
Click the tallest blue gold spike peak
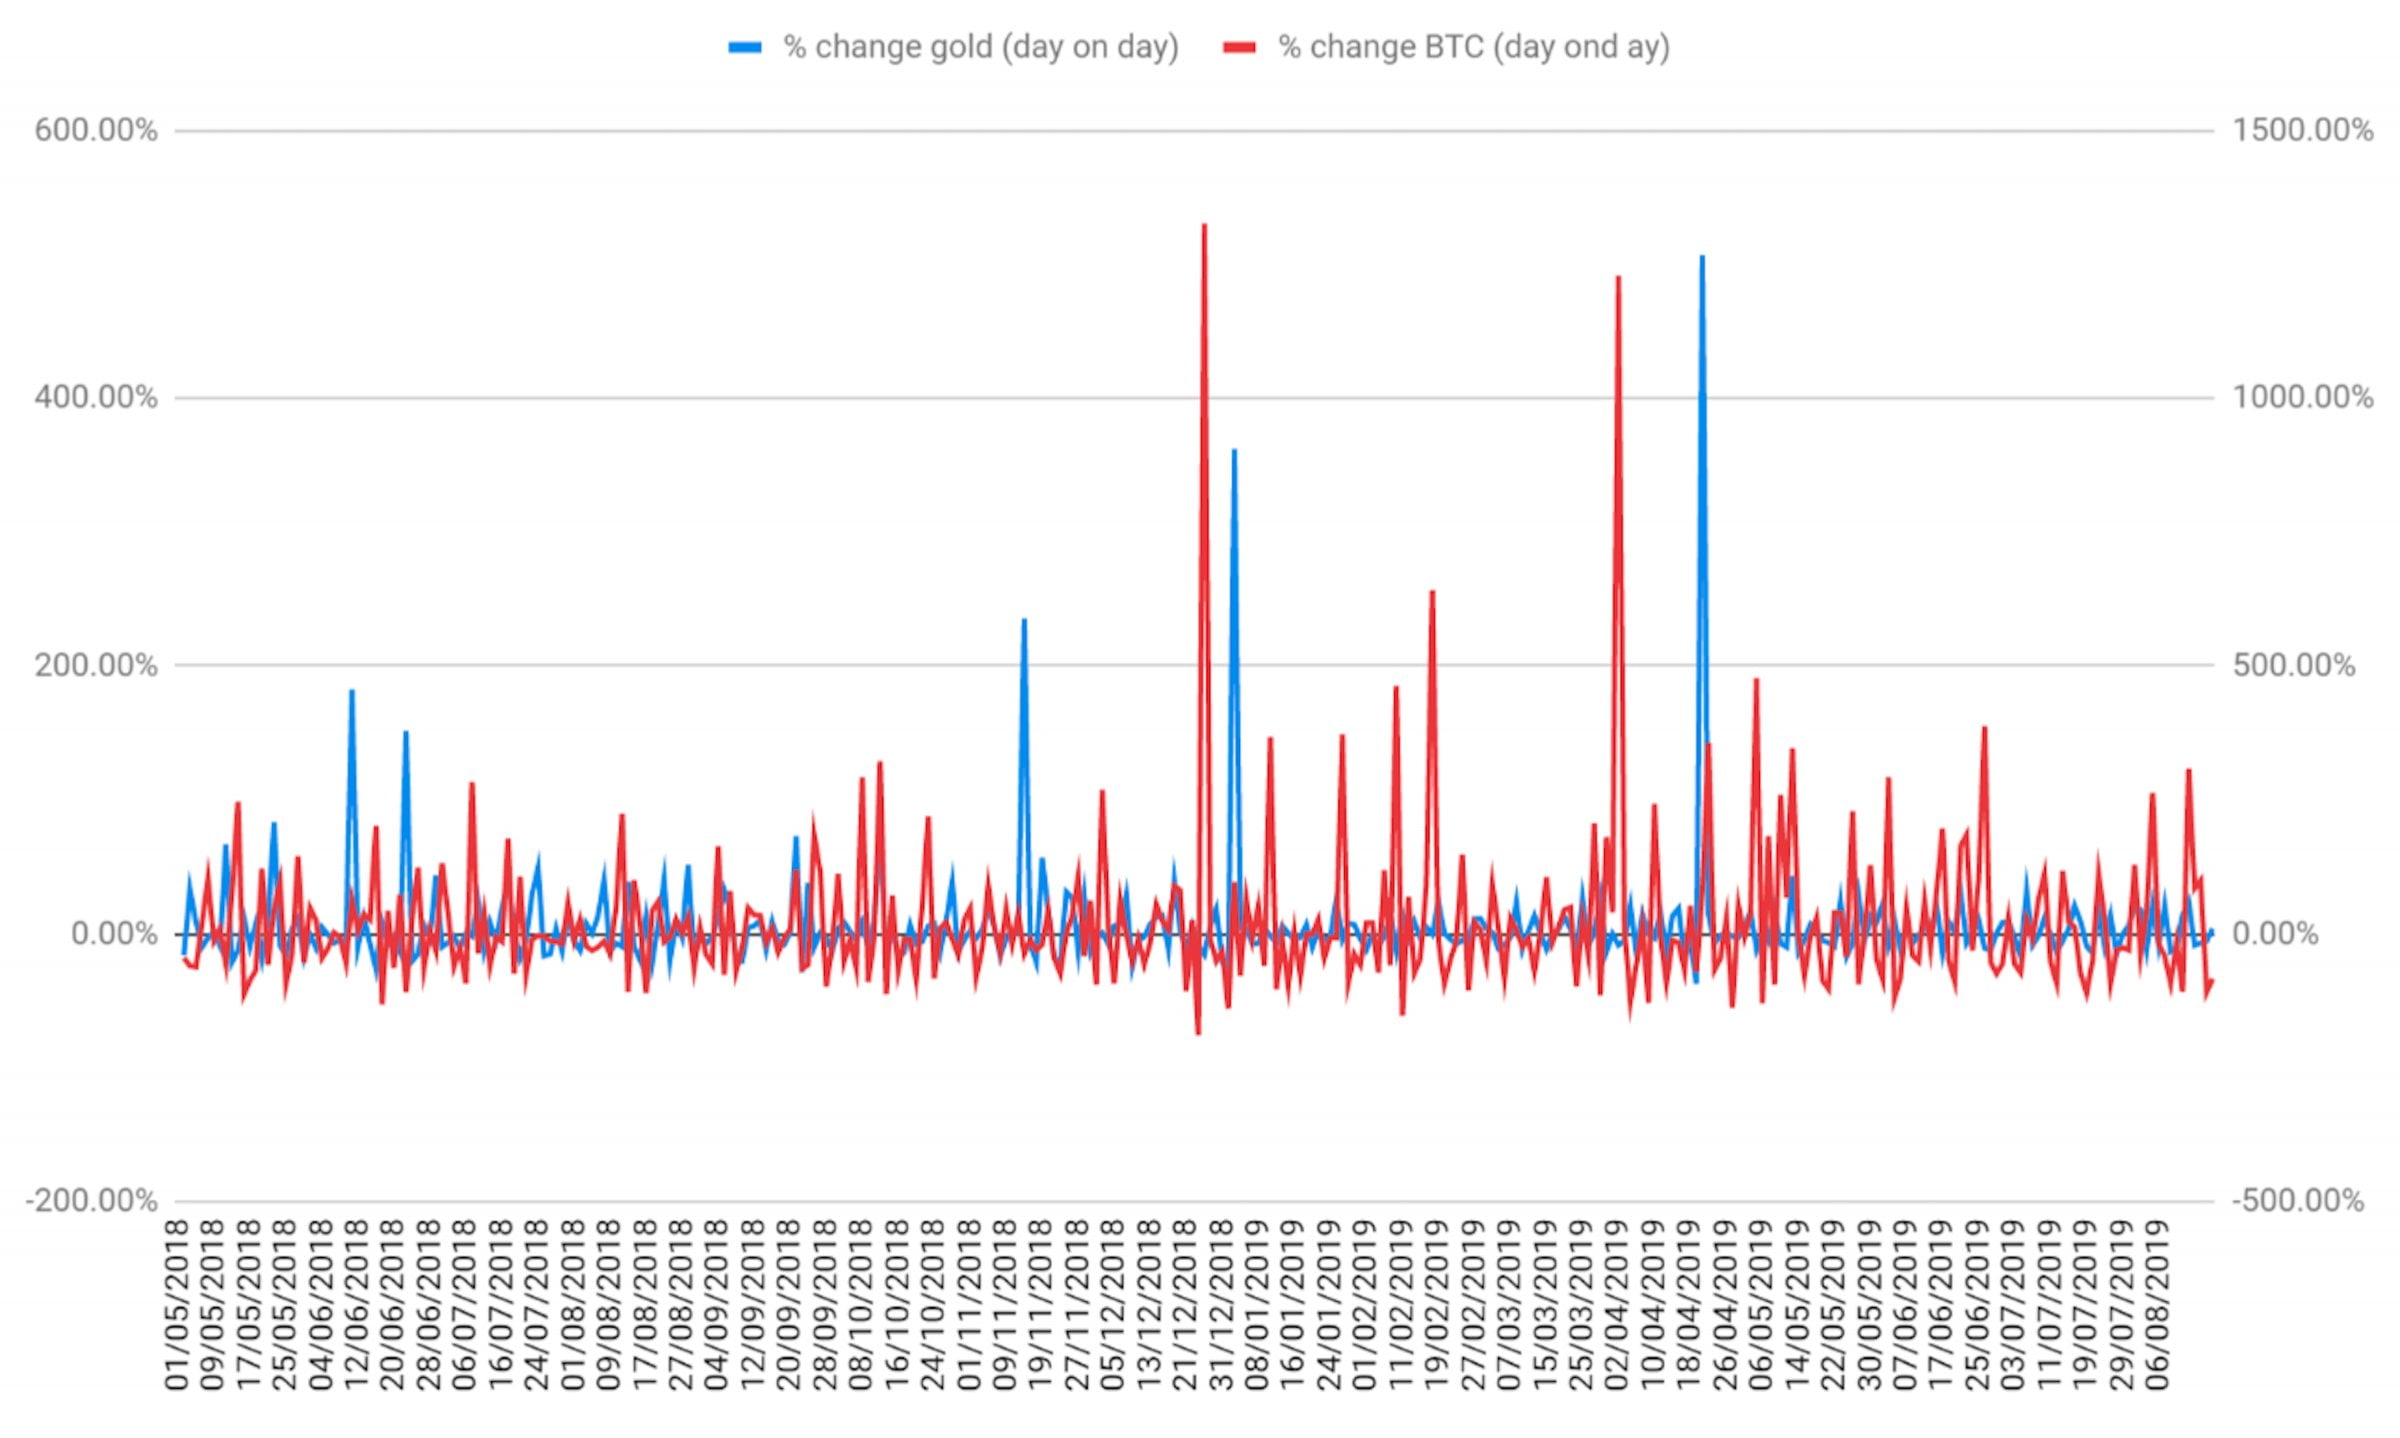(1702, 257)
